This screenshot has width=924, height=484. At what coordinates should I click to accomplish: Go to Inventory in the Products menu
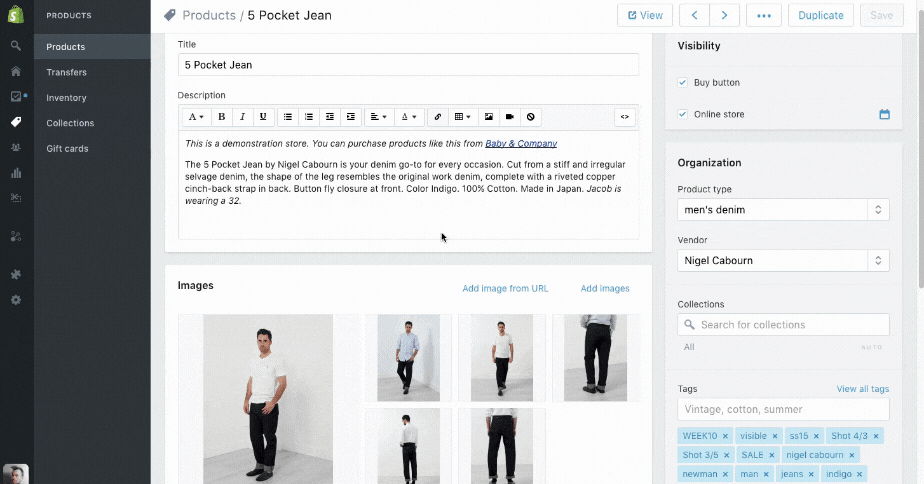pyautogui.click(x=66, y=98)
